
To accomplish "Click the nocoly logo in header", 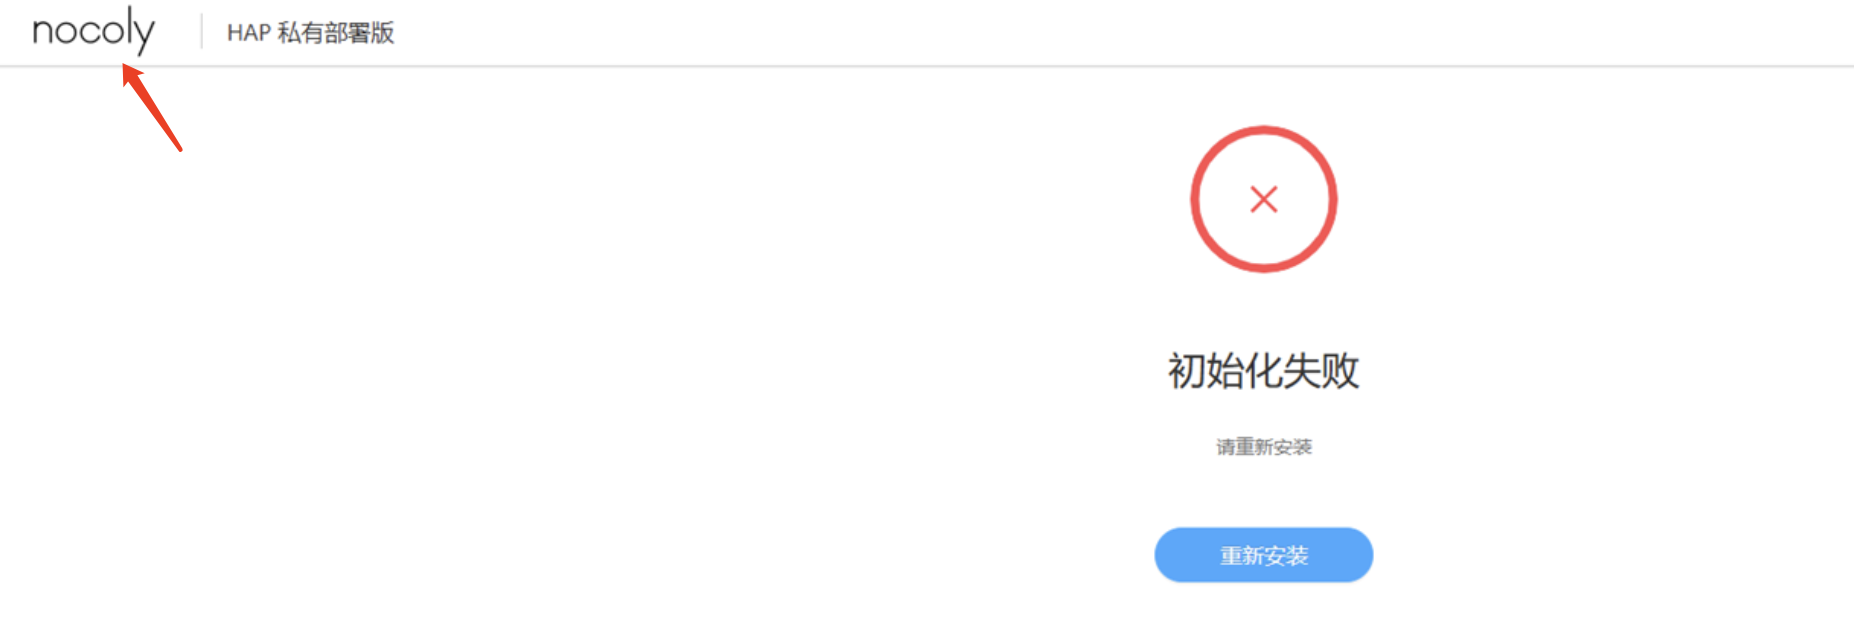I will pos(94,30).
